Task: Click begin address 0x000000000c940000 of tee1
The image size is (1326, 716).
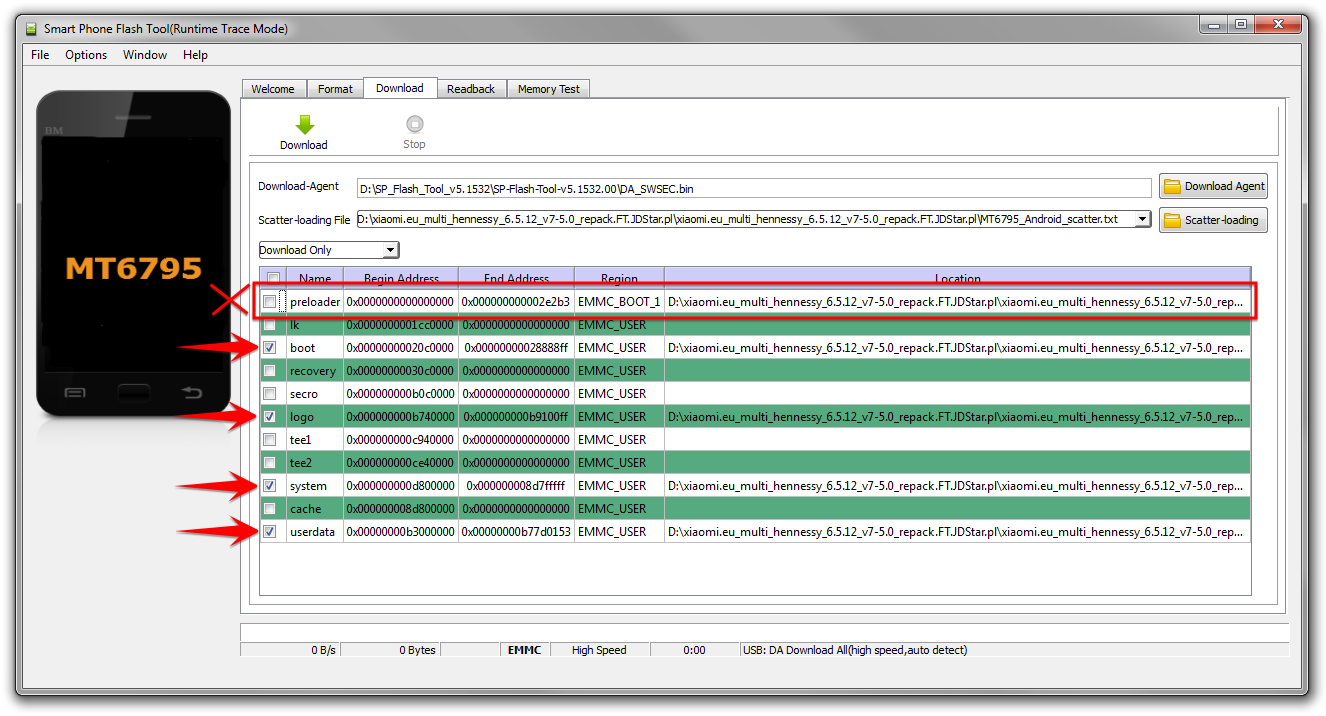Action: click(x=401, y=440)
